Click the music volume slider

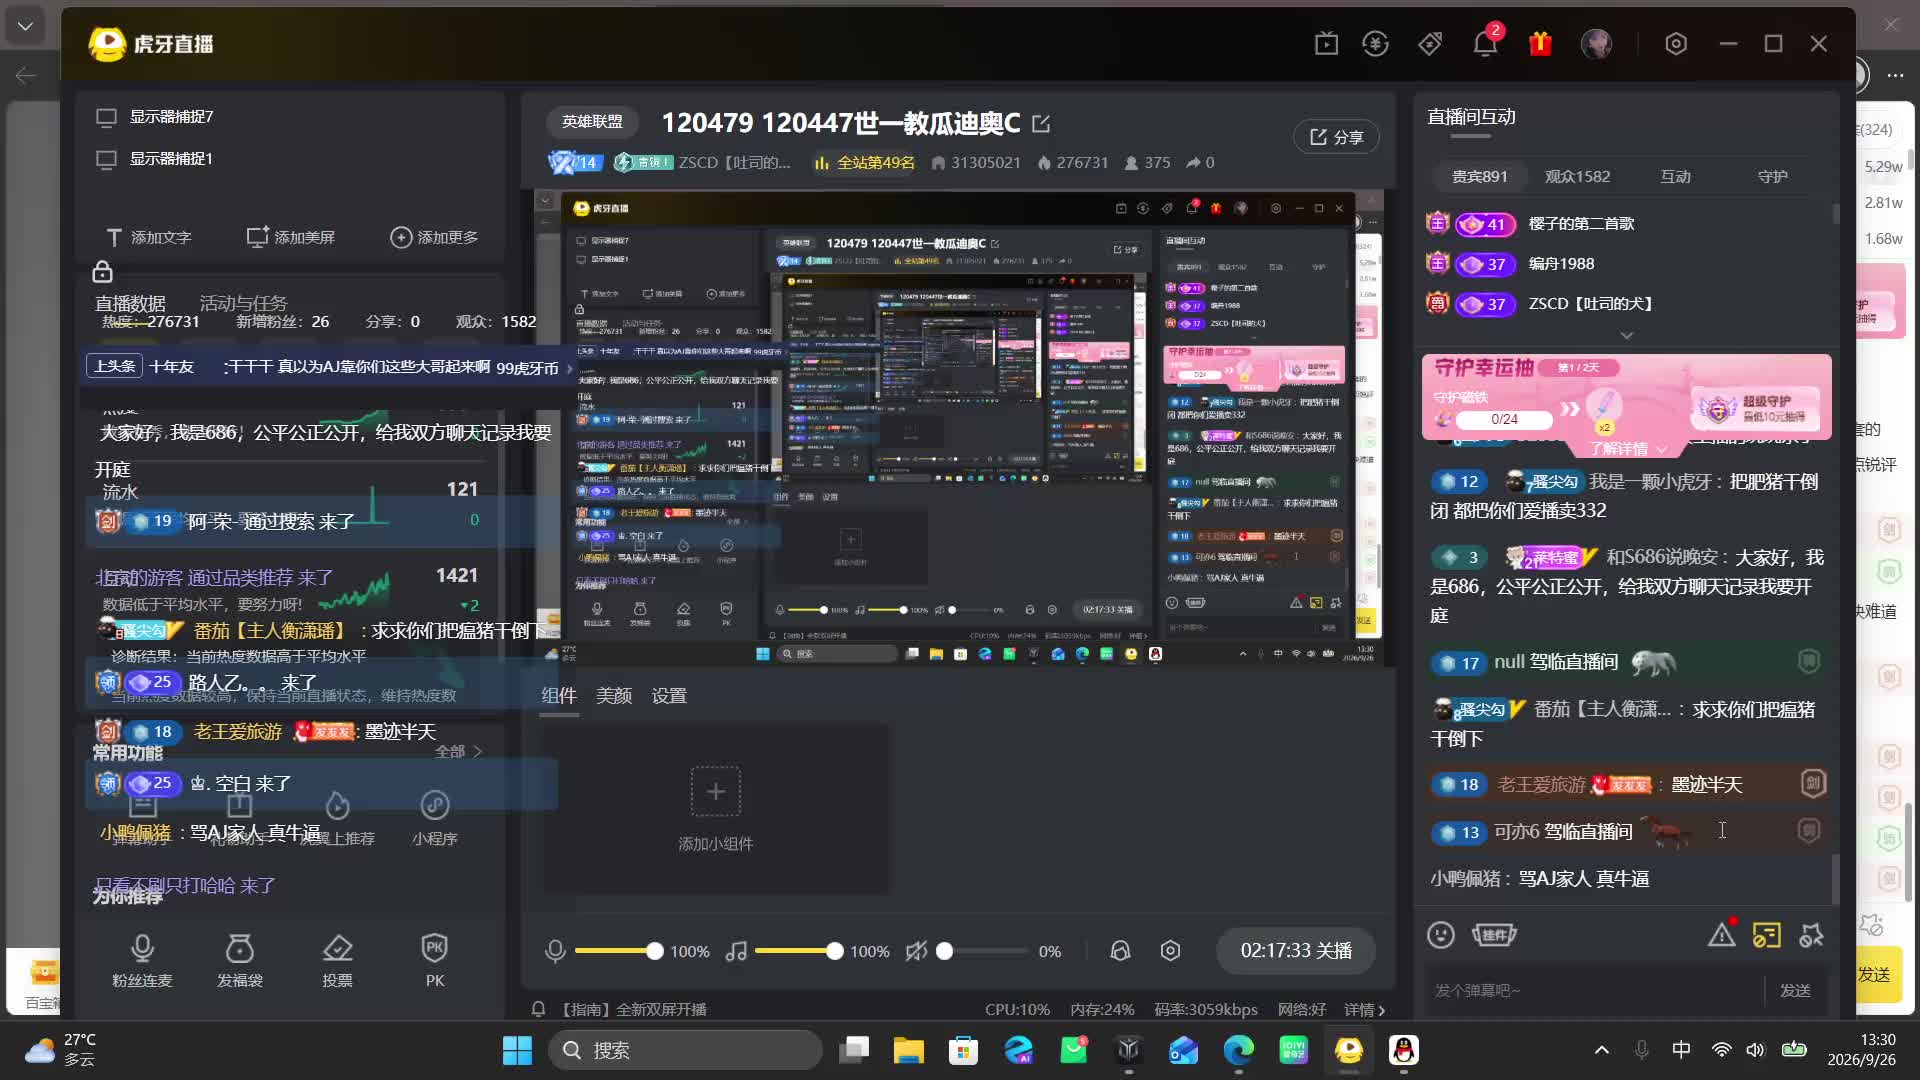pos(799,951)
